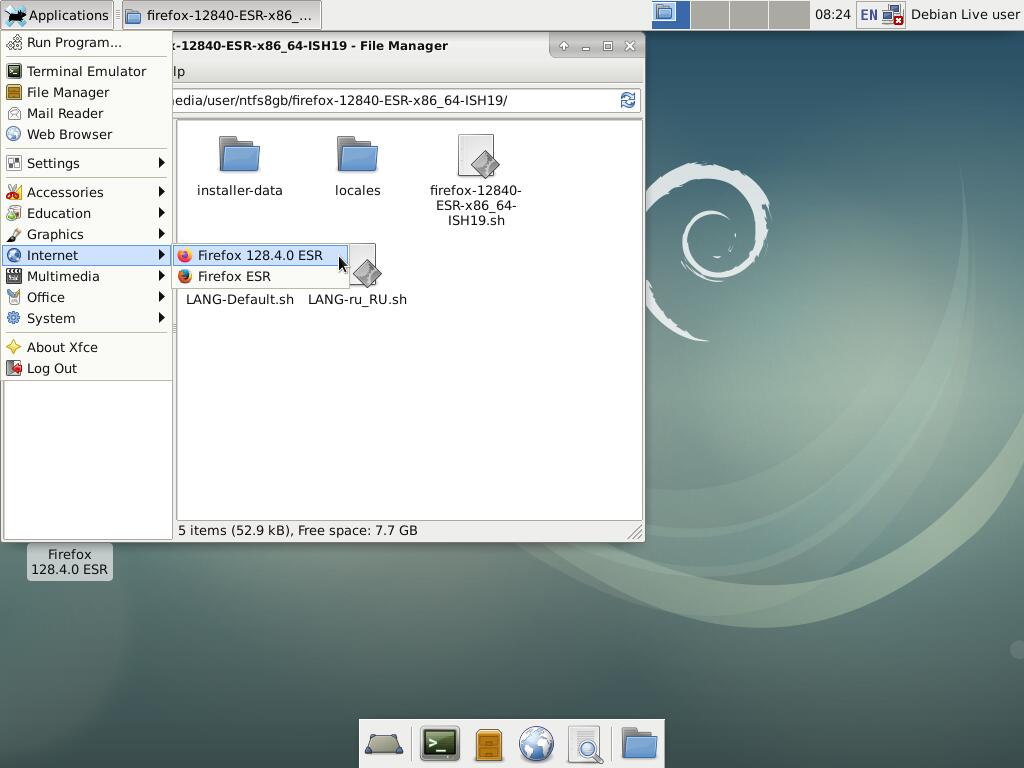Open the home folder icon in the dock

tap(638, 744)
